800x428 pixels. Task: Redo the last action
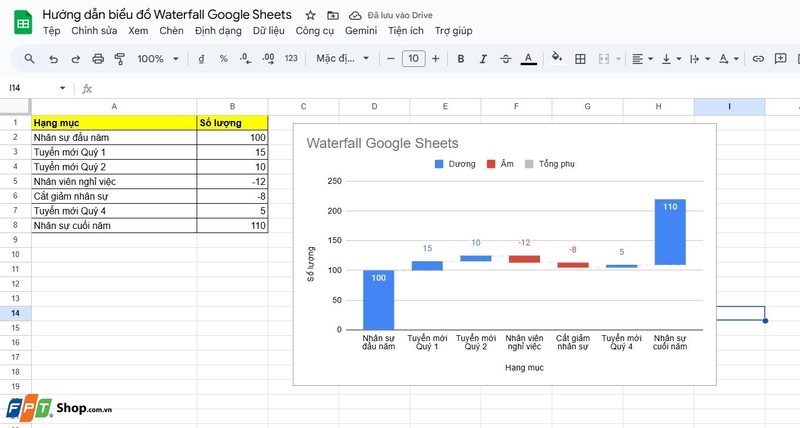[76, 59]
